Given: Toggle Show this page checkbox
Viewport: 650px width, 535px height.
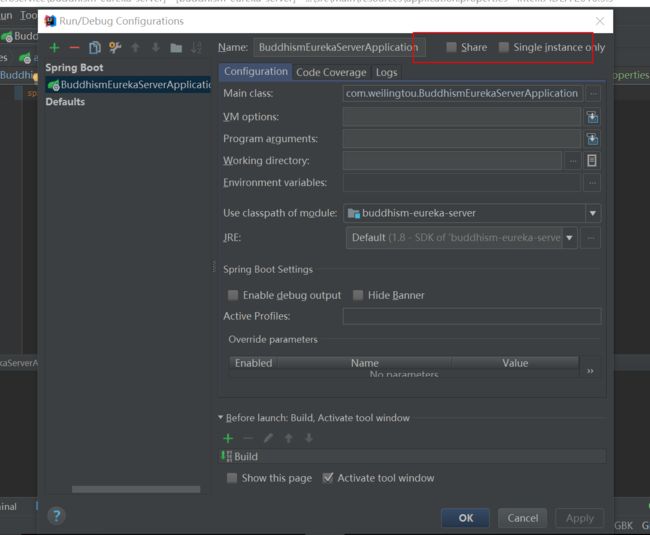Looking at the screenshot, I should 232,478.
